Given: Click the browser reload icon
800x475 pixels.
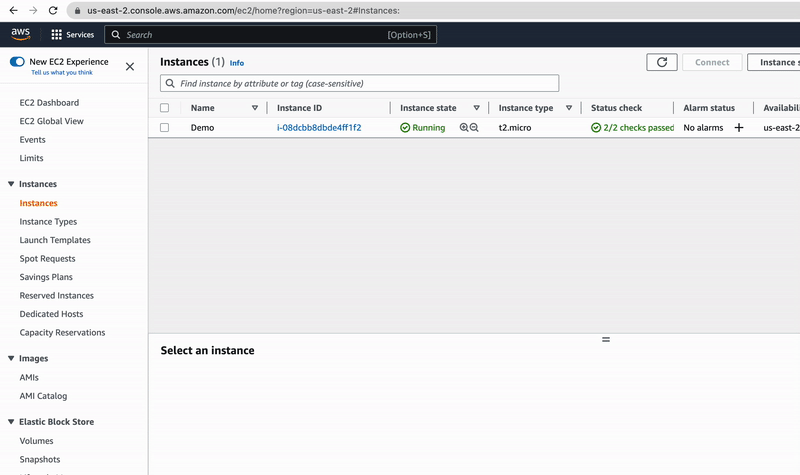Looking at the screenshot, I should pyautogui.click(x=56, y=10).
